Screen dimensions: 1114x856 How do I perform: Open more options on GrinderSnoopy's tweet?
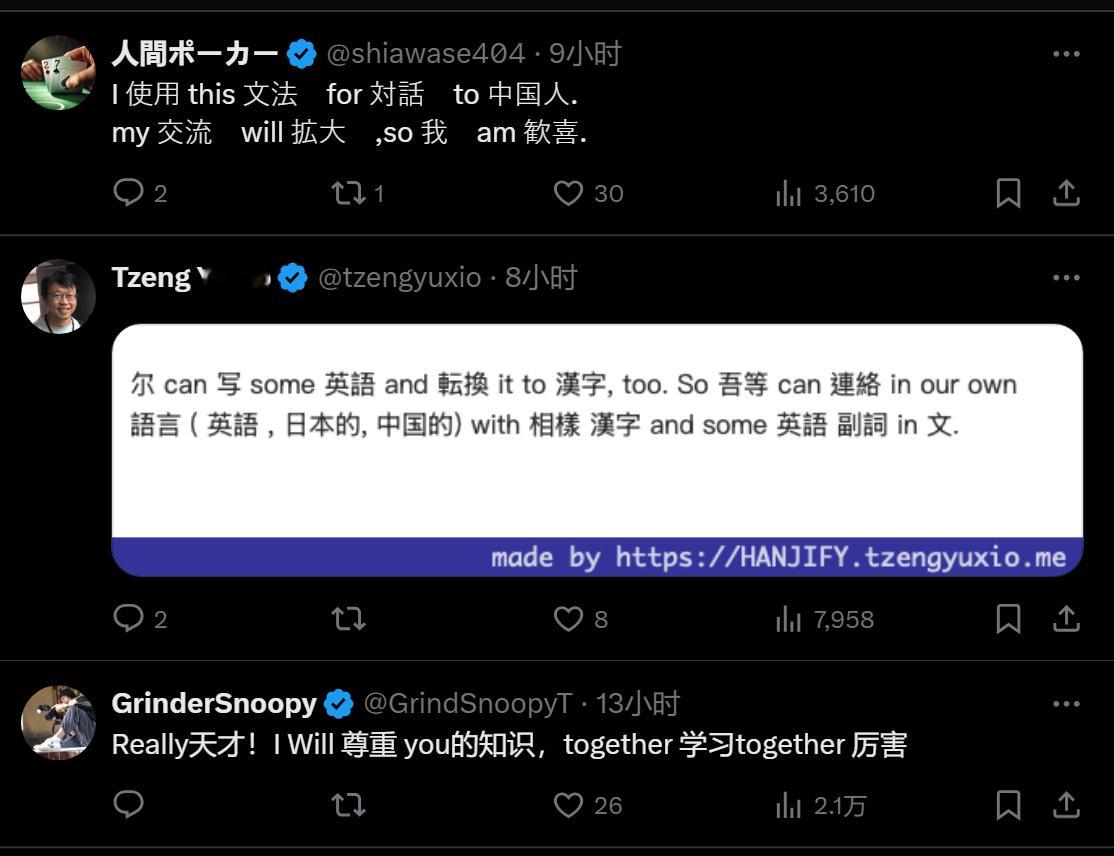coord(1066,704)
